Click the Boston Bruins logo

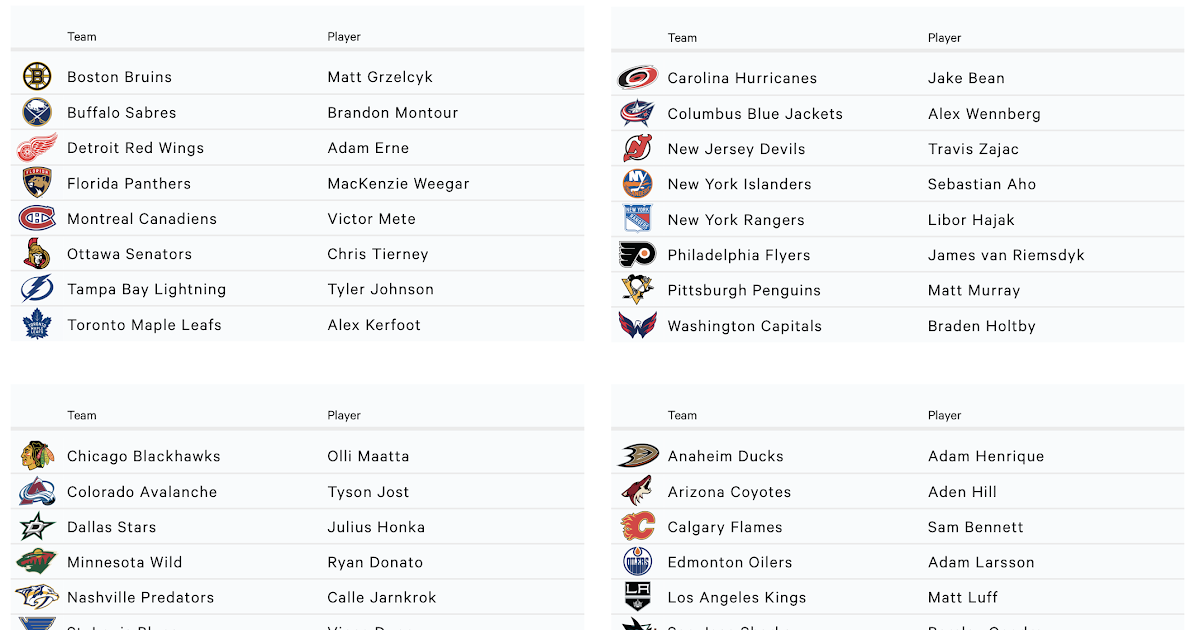pos(37,77)
